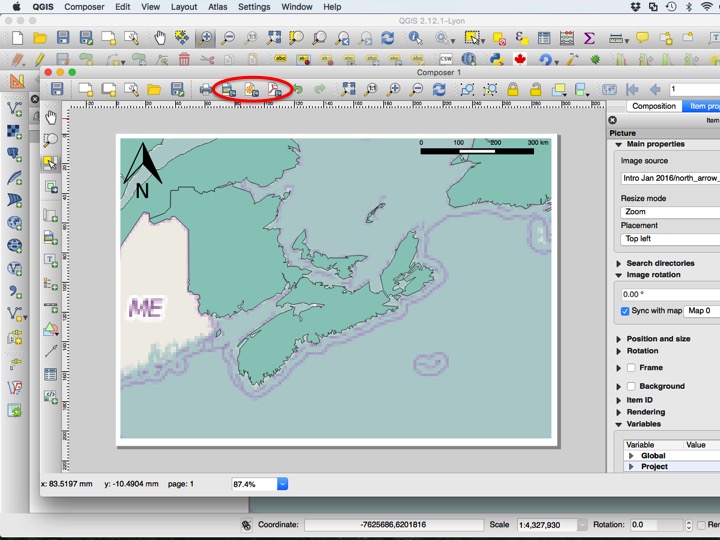Collapse the Variables section
The width and height of the screenshot is (720, 540).
click(x=618, y=424)
